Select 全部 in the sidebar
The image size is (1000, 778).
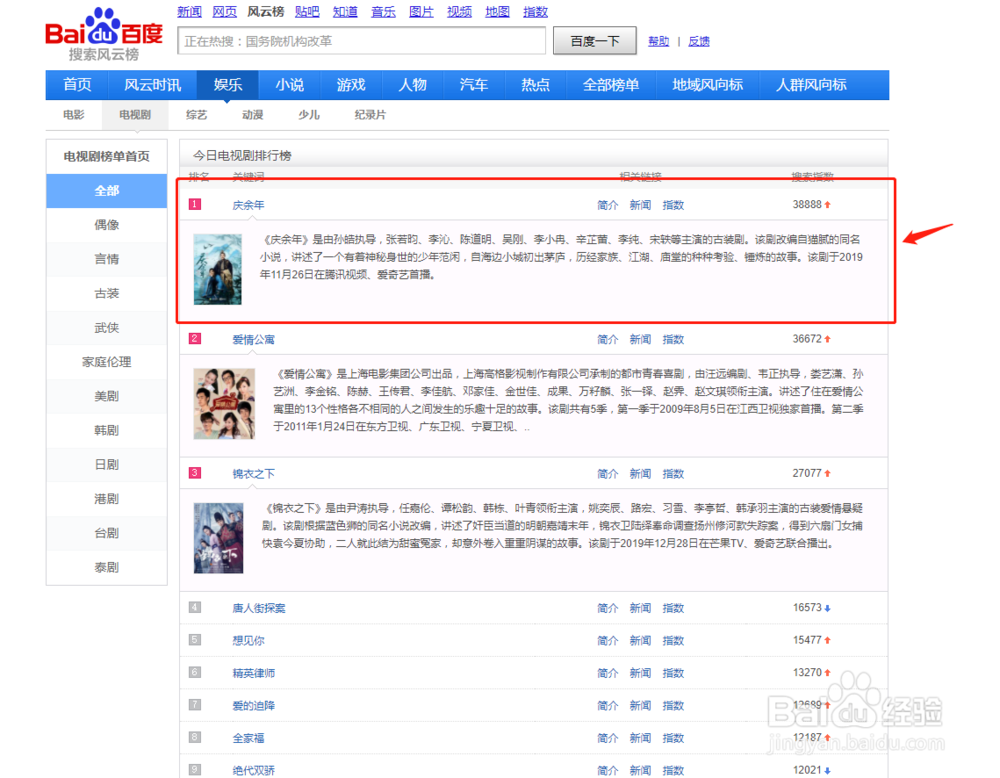click(x=107, y=191)
